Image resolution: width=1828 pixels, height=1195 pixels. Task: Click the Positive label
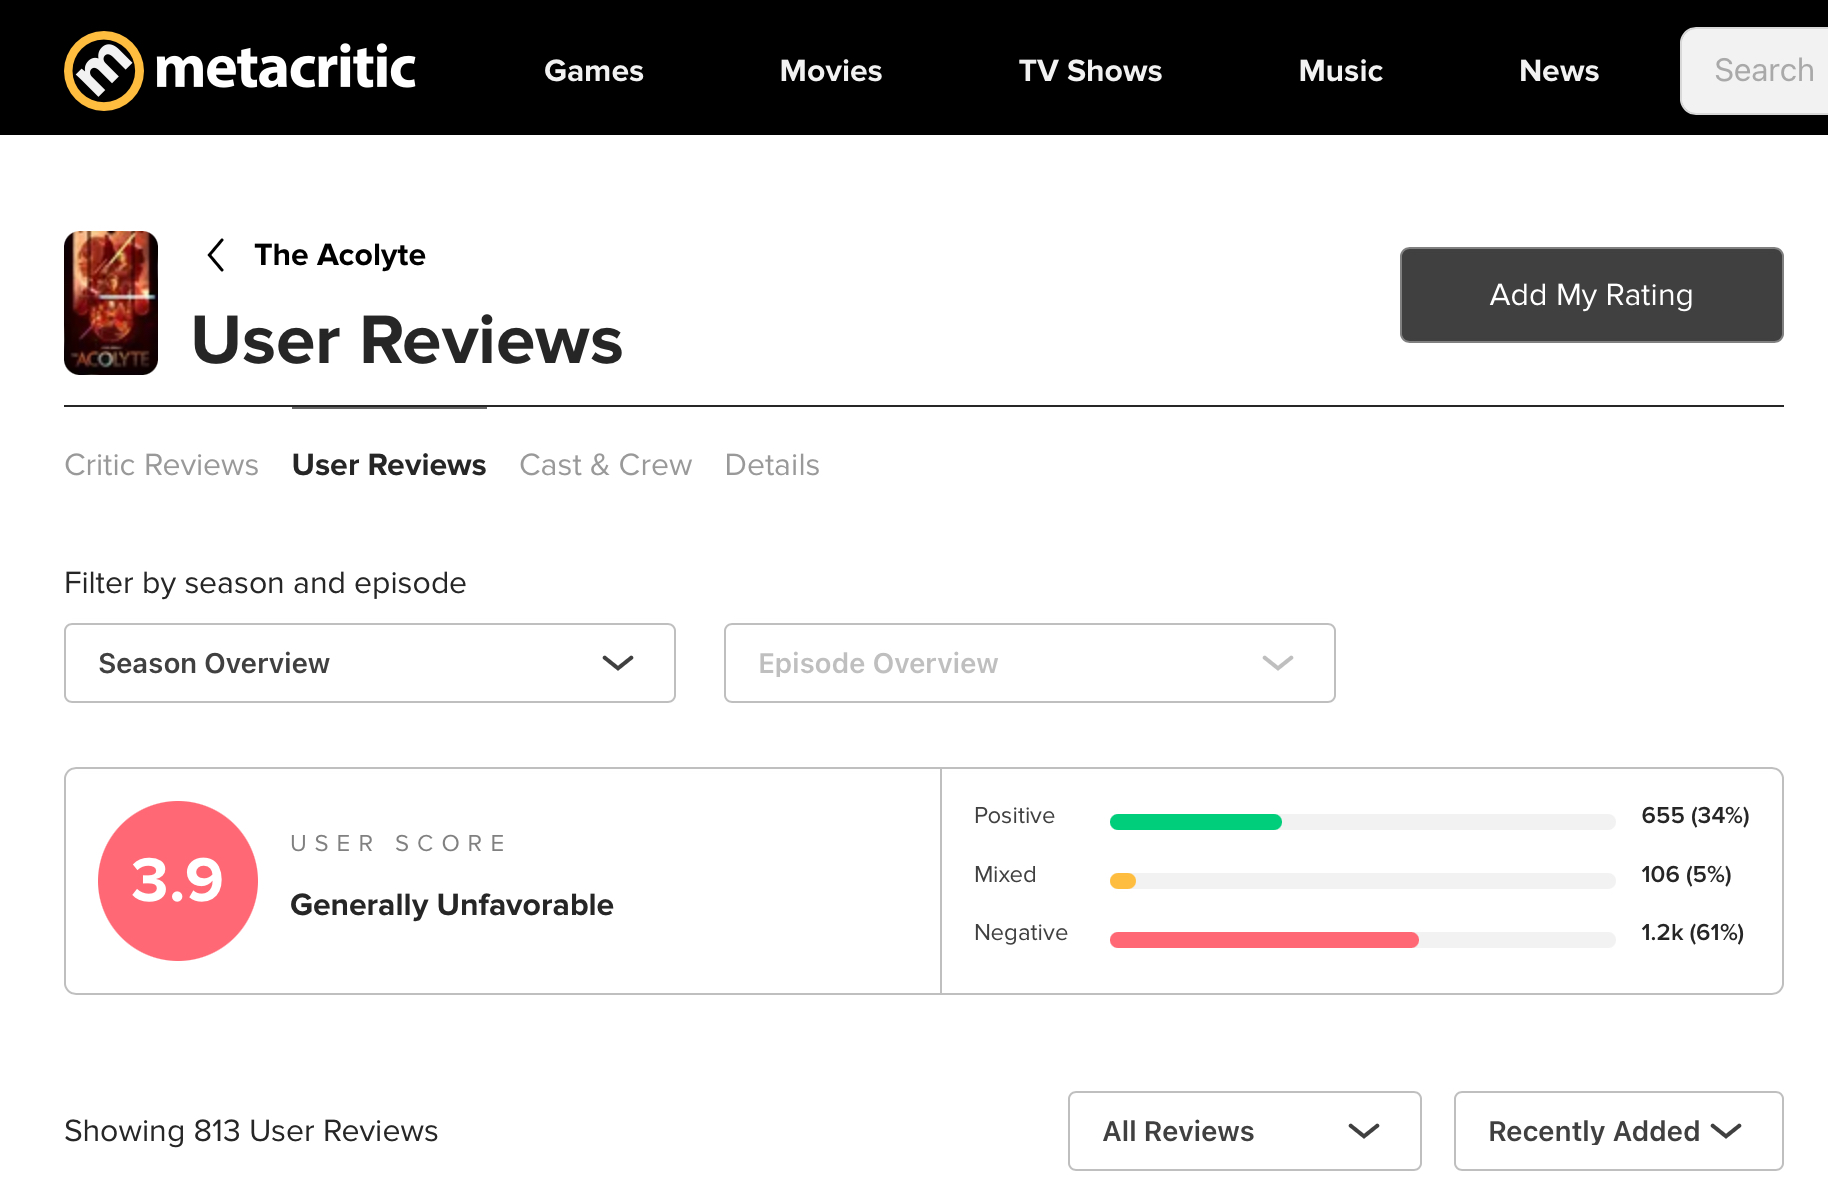point(1014,816)
